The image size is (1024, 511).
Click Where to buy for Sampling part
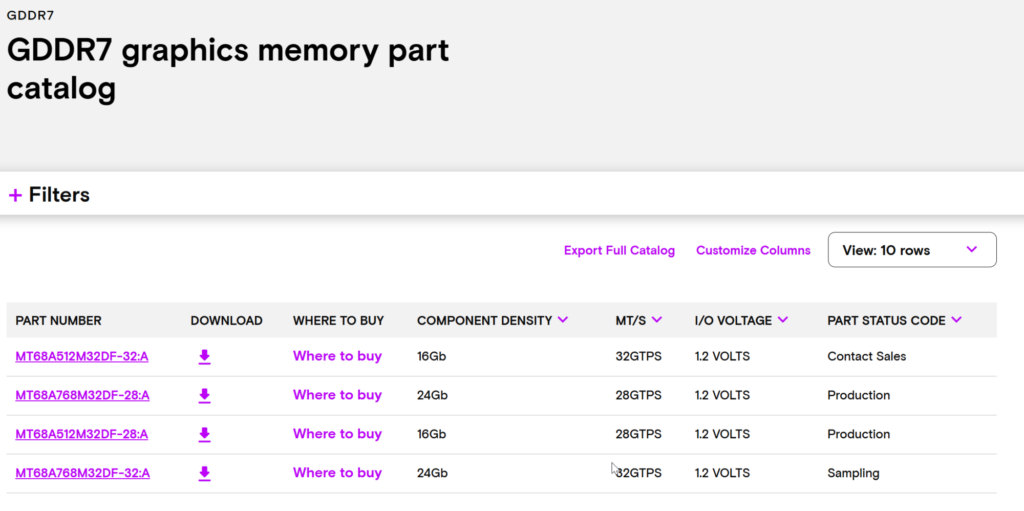click(x=337, y=474)
